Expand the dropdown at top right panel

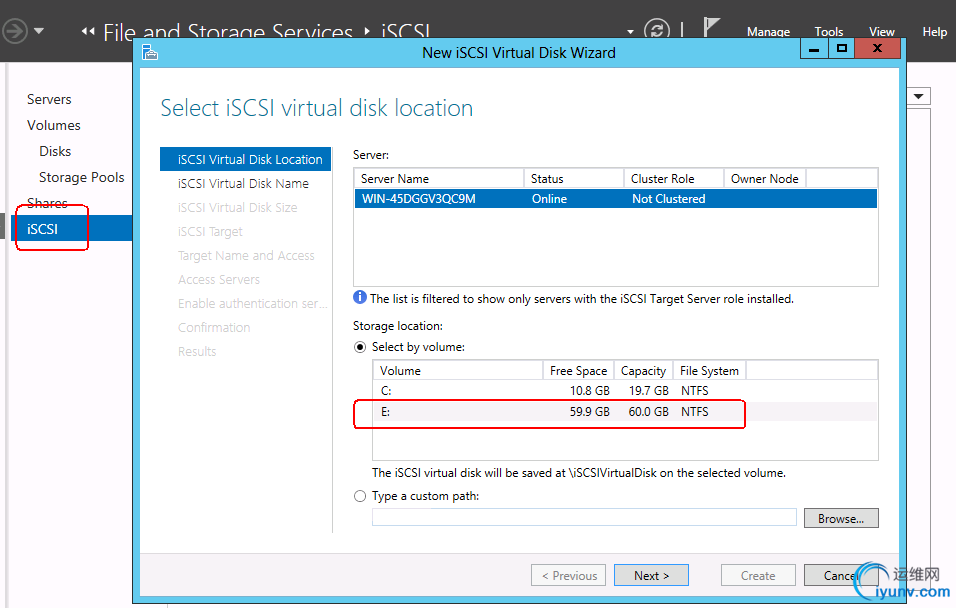click(x=918, y=96)
